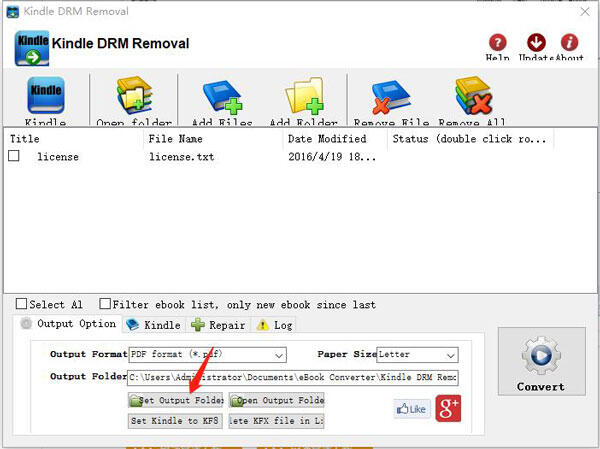Image resolution: width=600 pixels, height=449 pixels.
Task: Click the Remove All books icon
Action: (x=472, y=98)
